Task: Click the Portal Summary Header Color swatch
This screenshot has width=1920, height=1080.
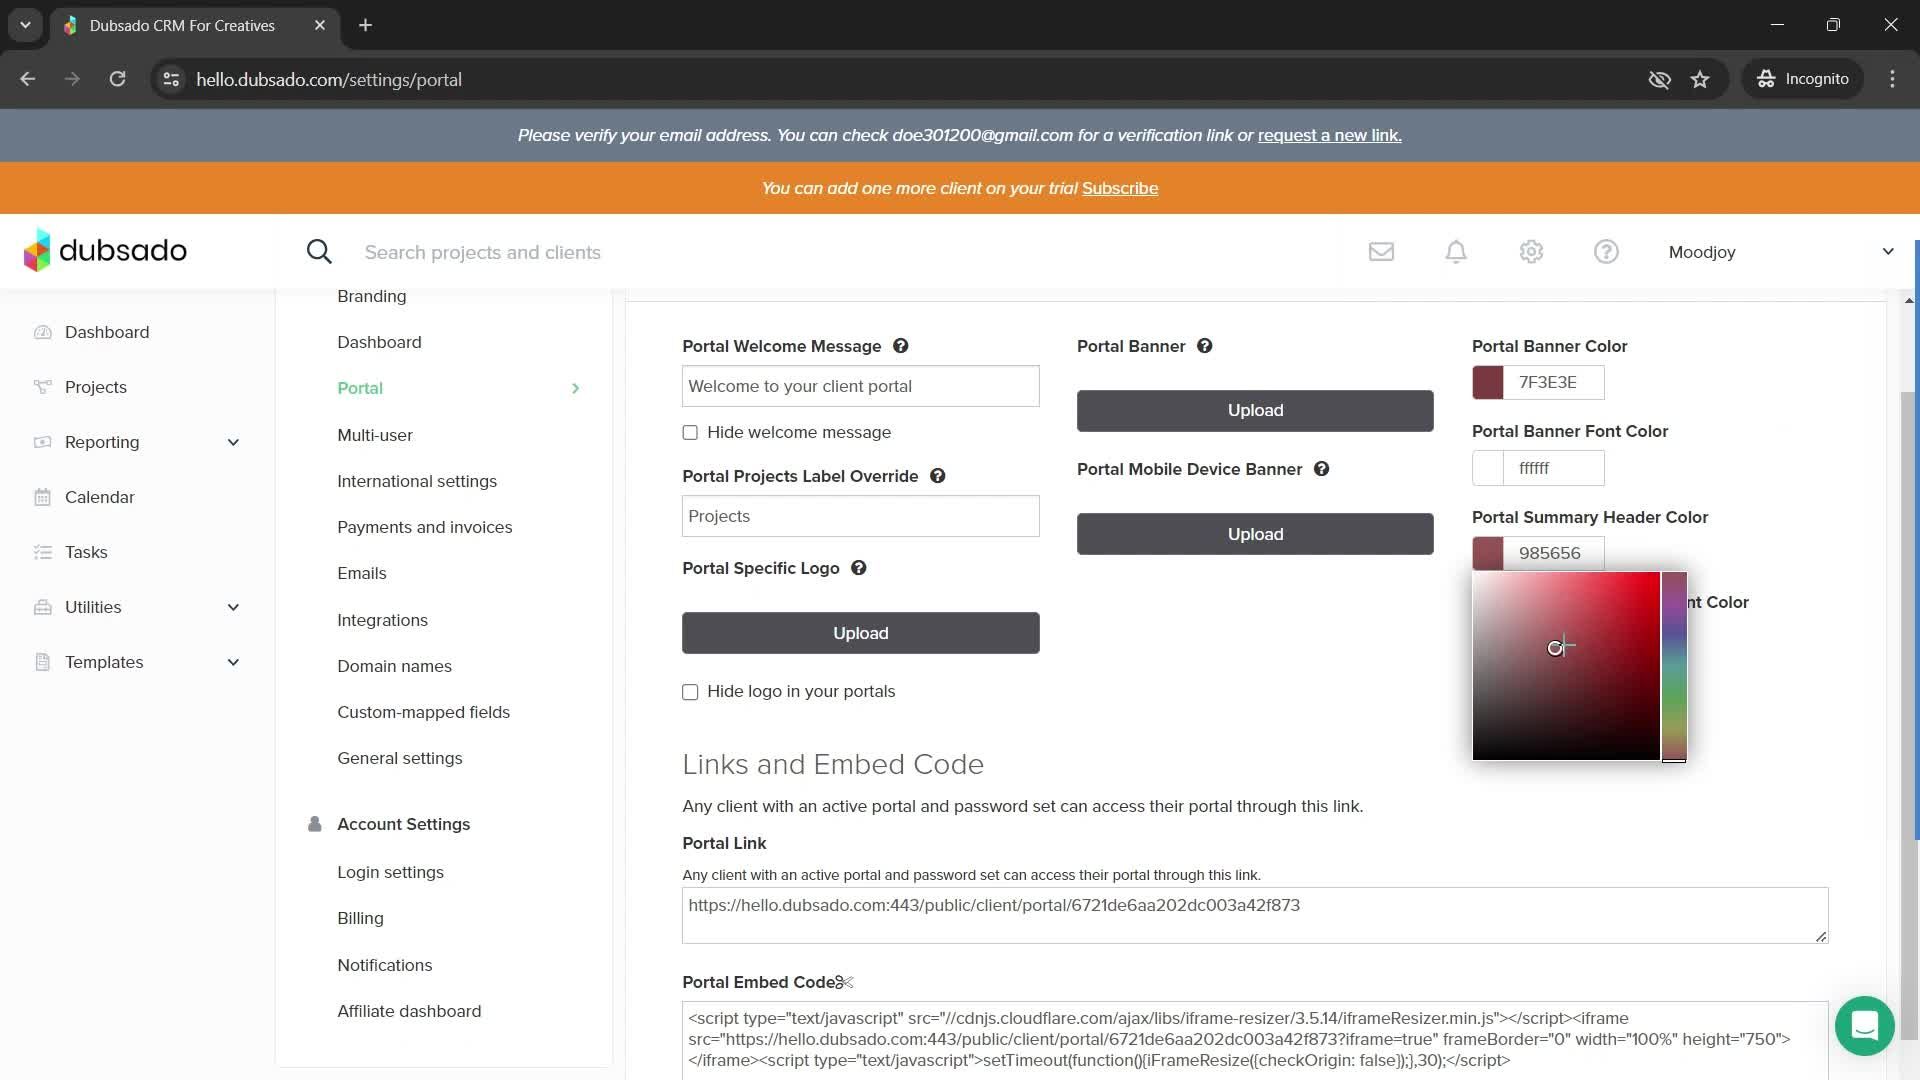Action: [1488, 553]
